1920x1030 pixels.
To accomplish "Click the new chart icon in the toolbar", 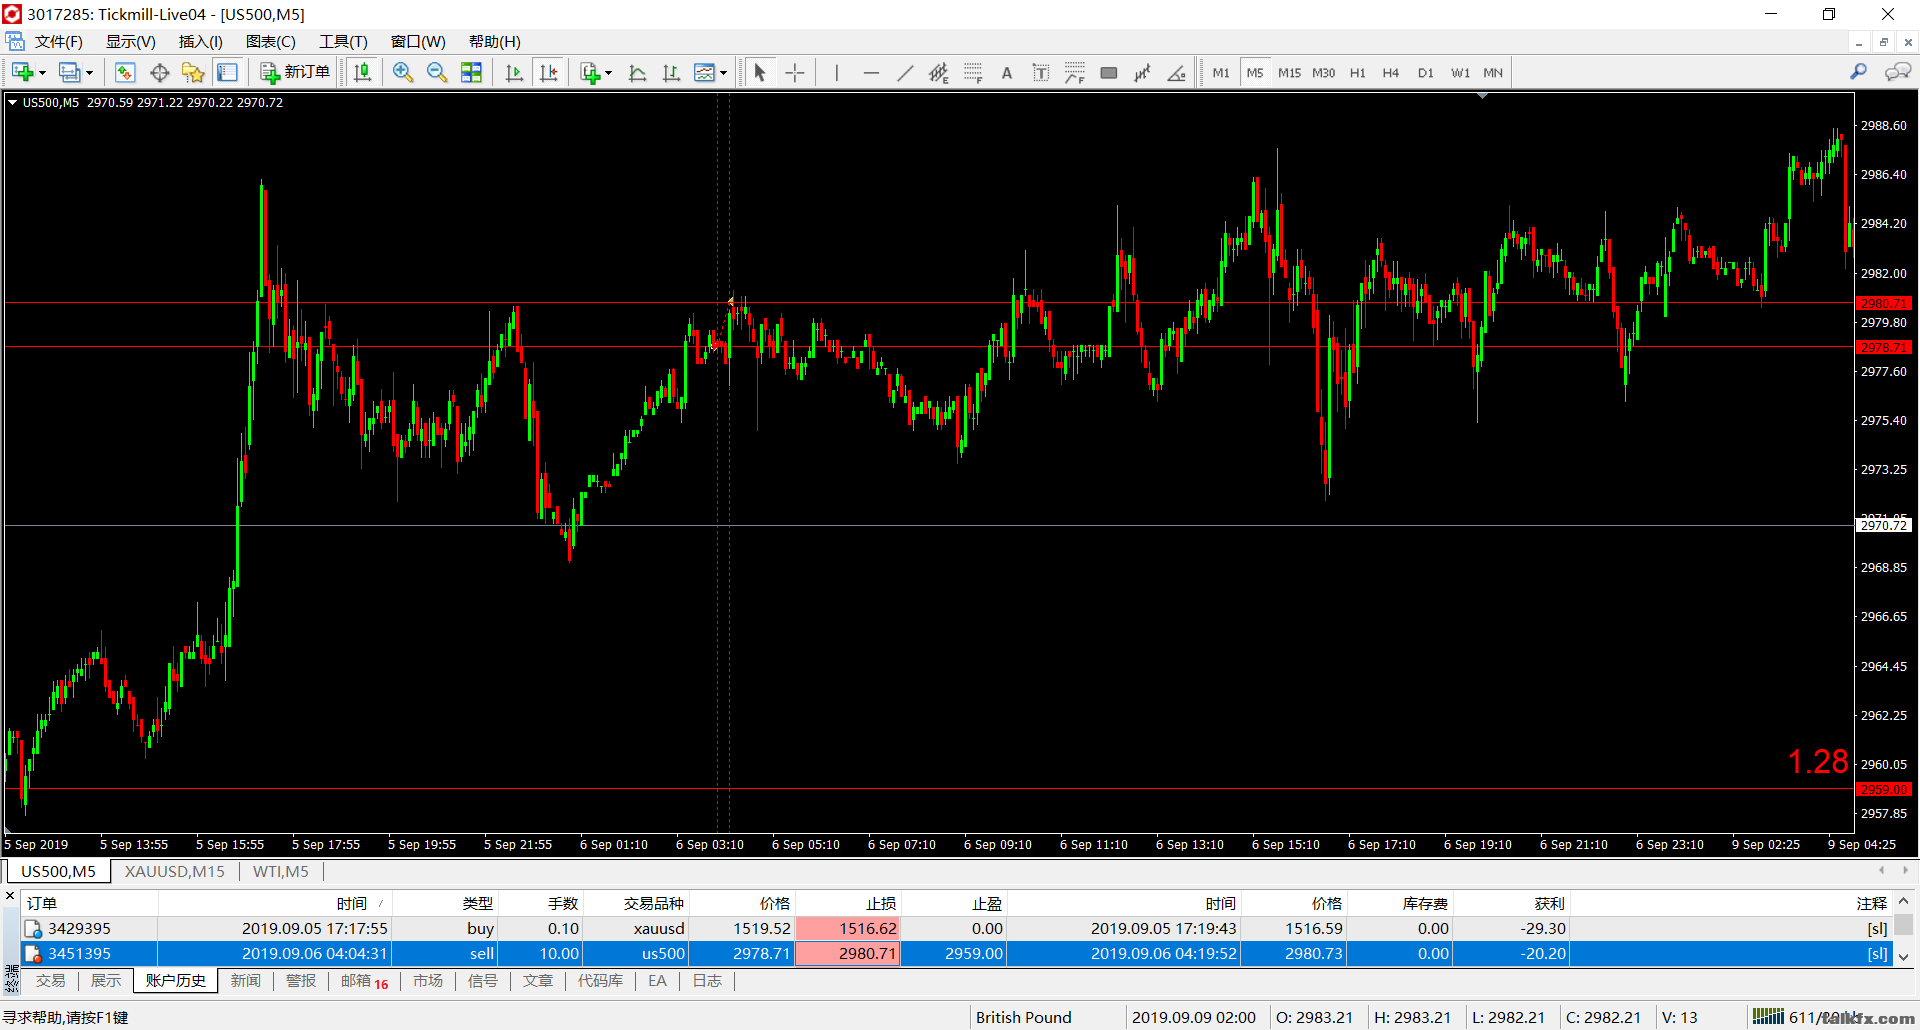I will (22, 72).
